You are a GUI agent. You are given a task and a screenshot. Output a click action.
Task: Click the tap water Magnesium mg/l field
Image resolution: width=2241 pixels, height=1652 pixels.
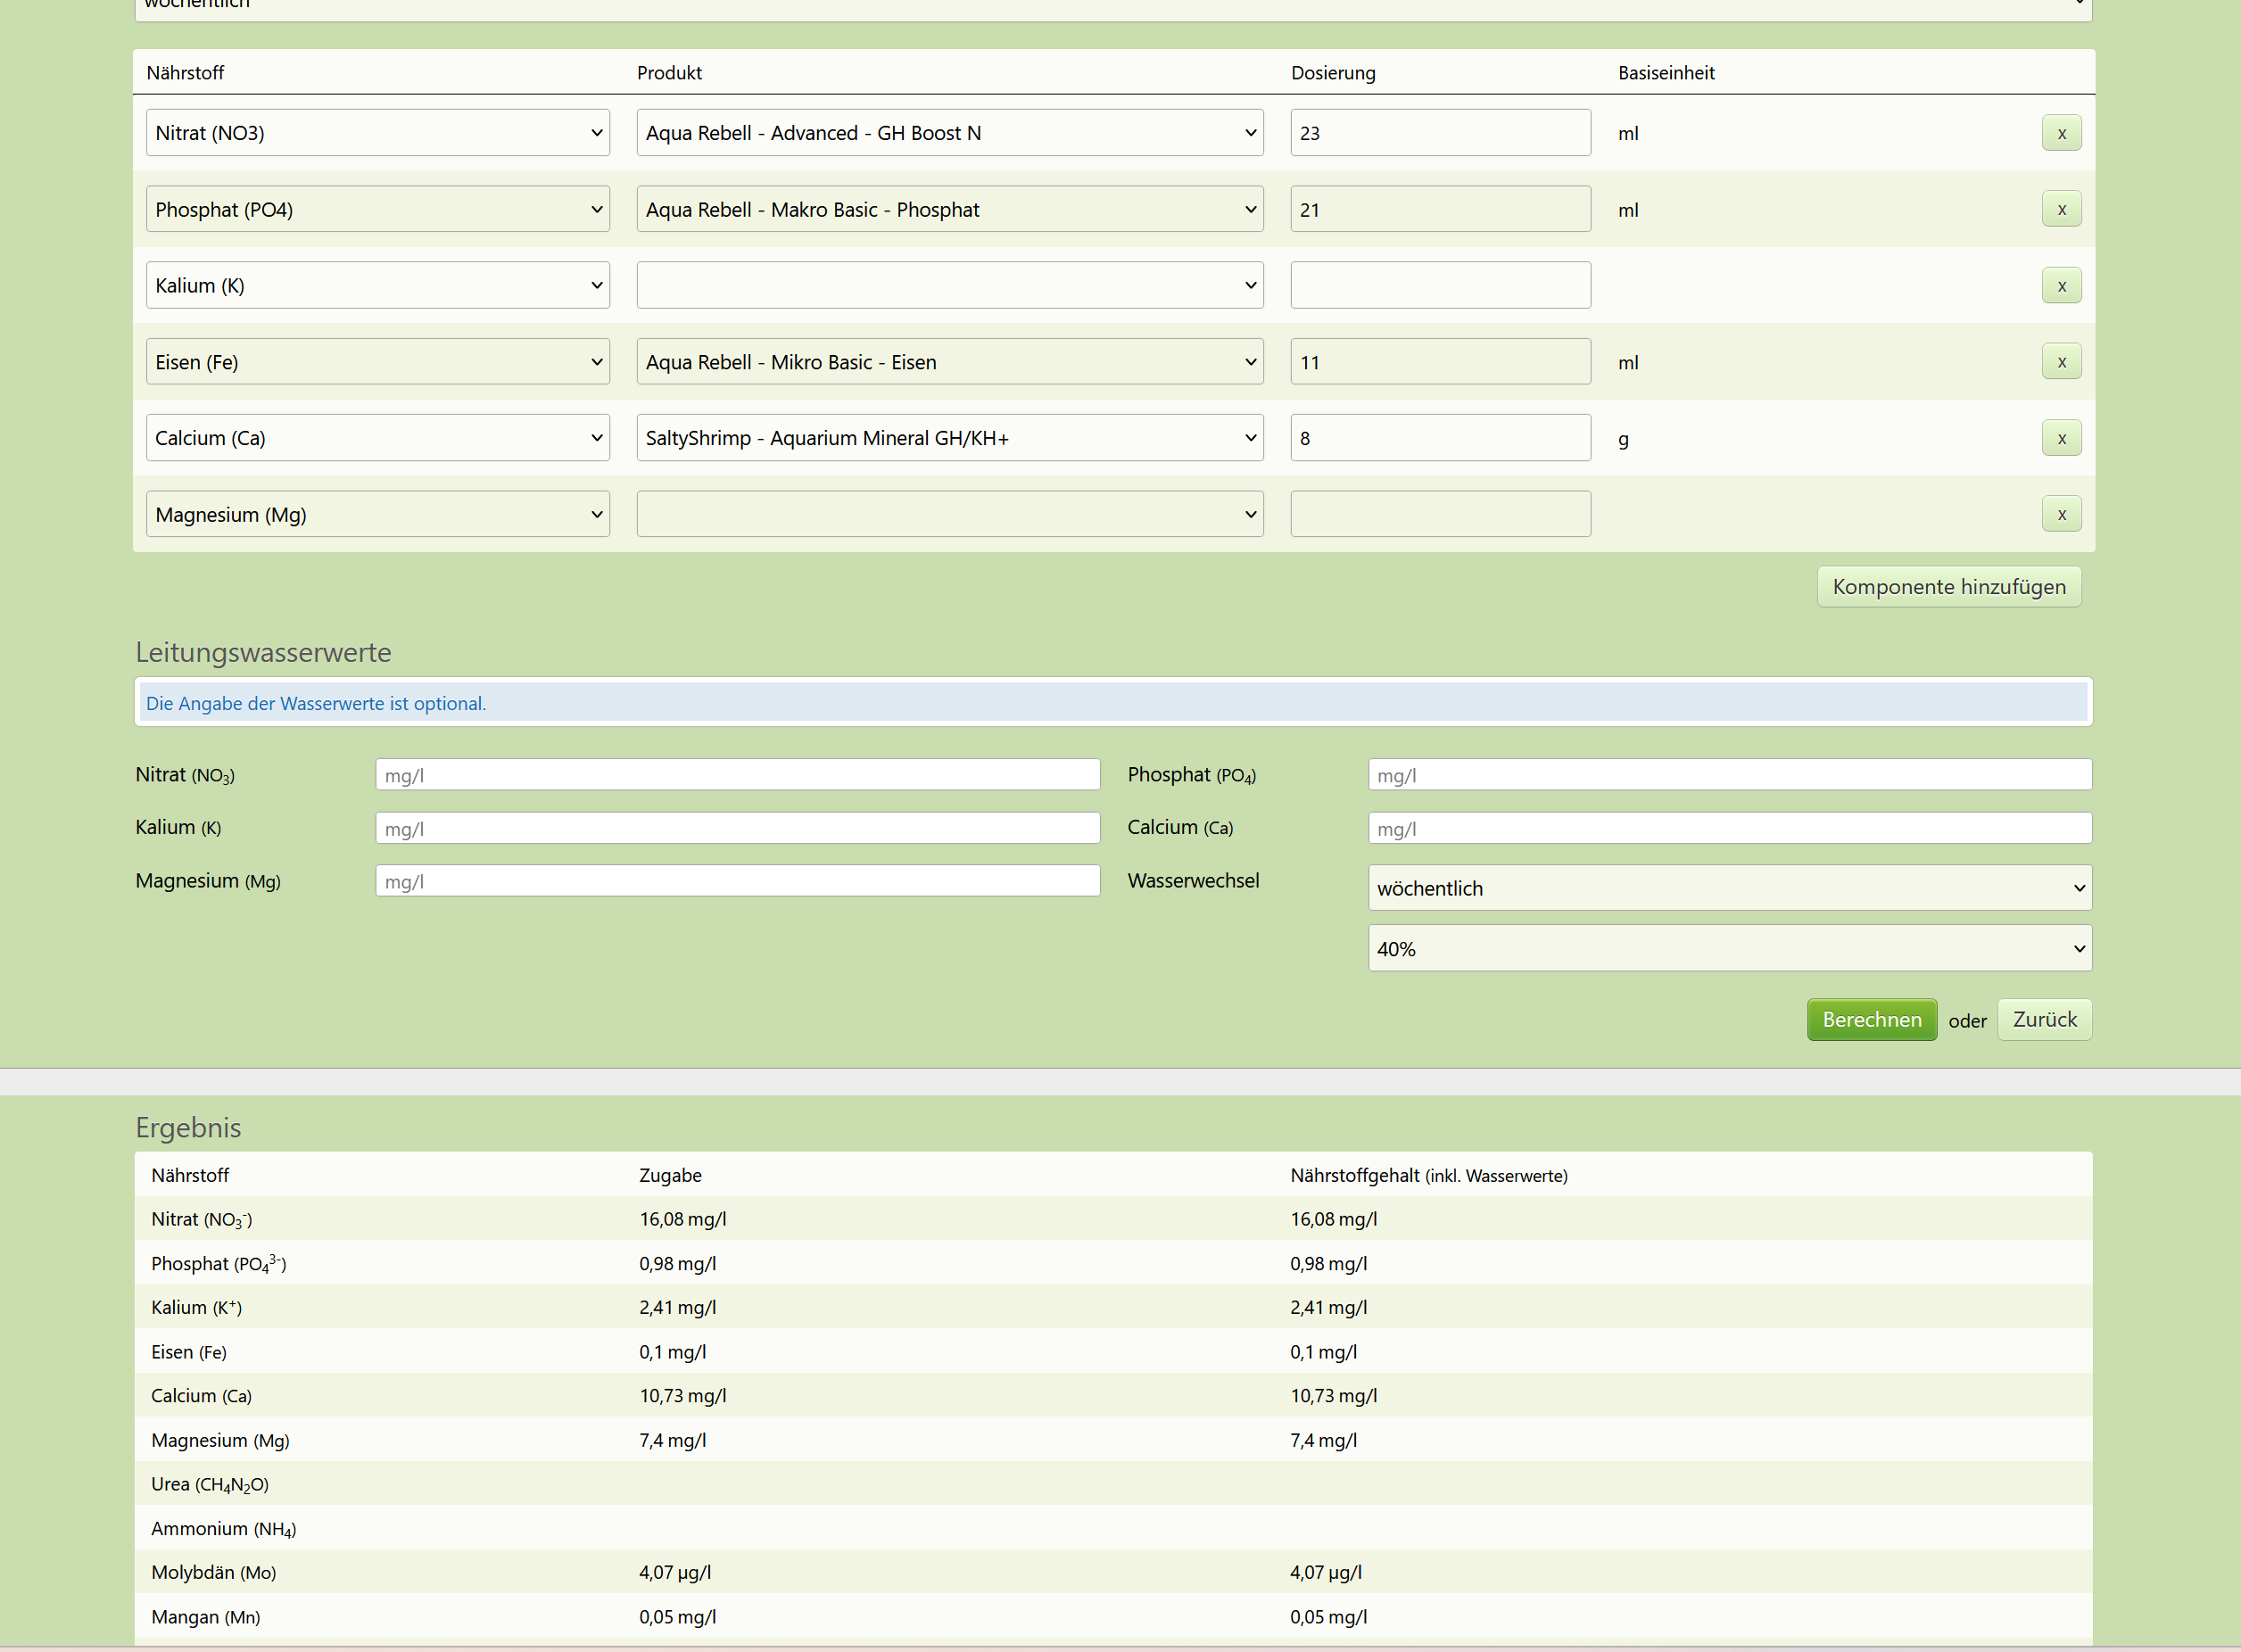[737, 881]
